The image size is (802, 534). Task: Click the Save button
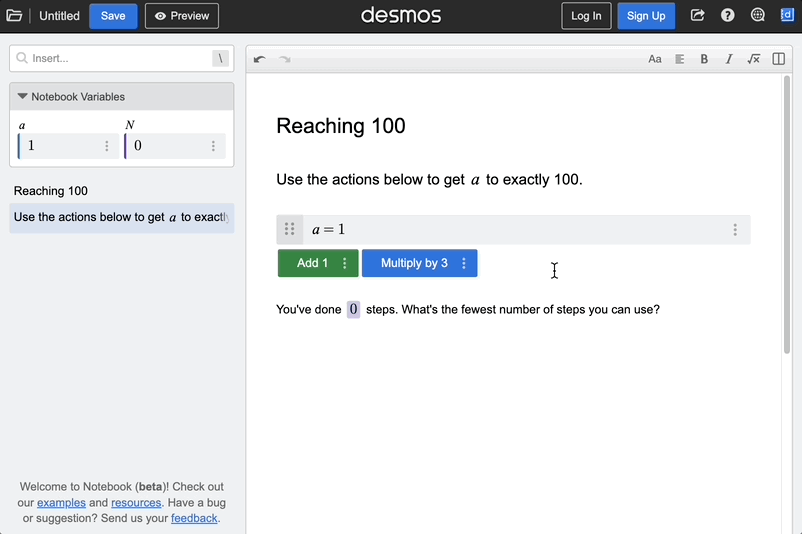(x=113, y=16)
